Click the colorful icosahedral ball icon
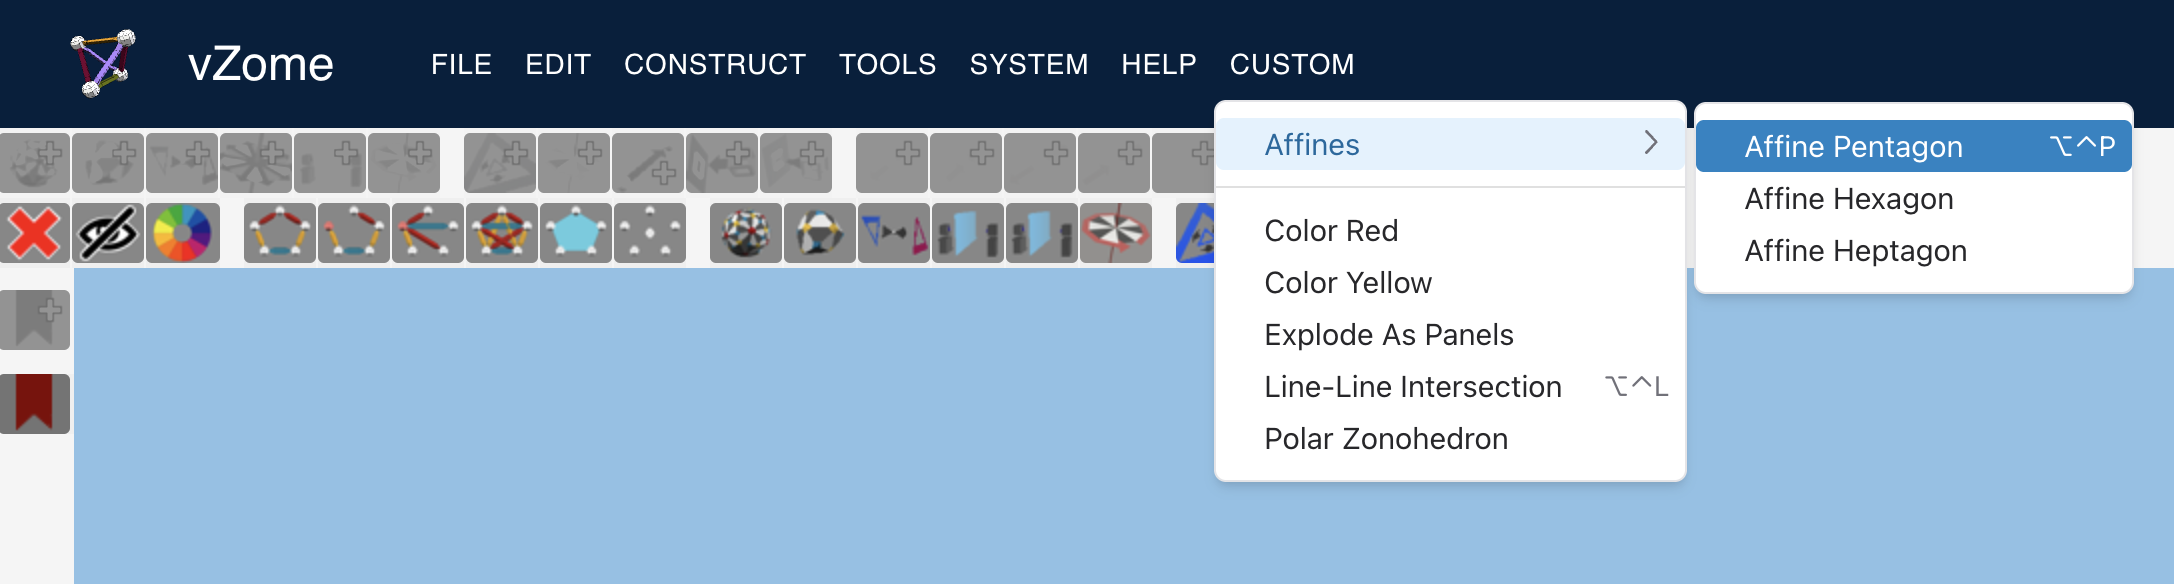 pos(746,233)
